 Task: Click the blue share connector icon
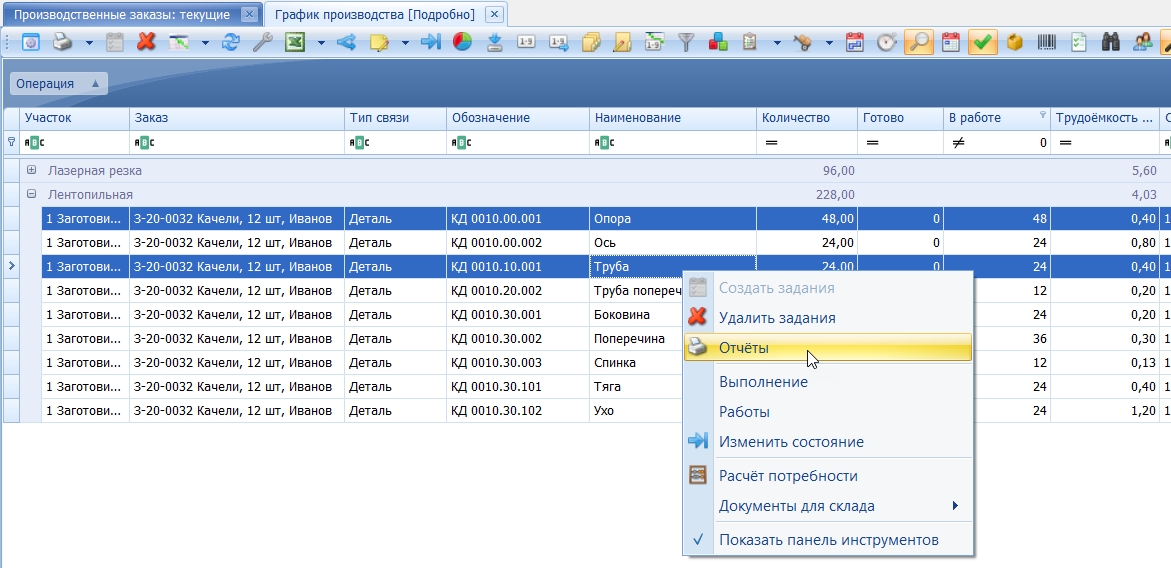pos(346,43)
